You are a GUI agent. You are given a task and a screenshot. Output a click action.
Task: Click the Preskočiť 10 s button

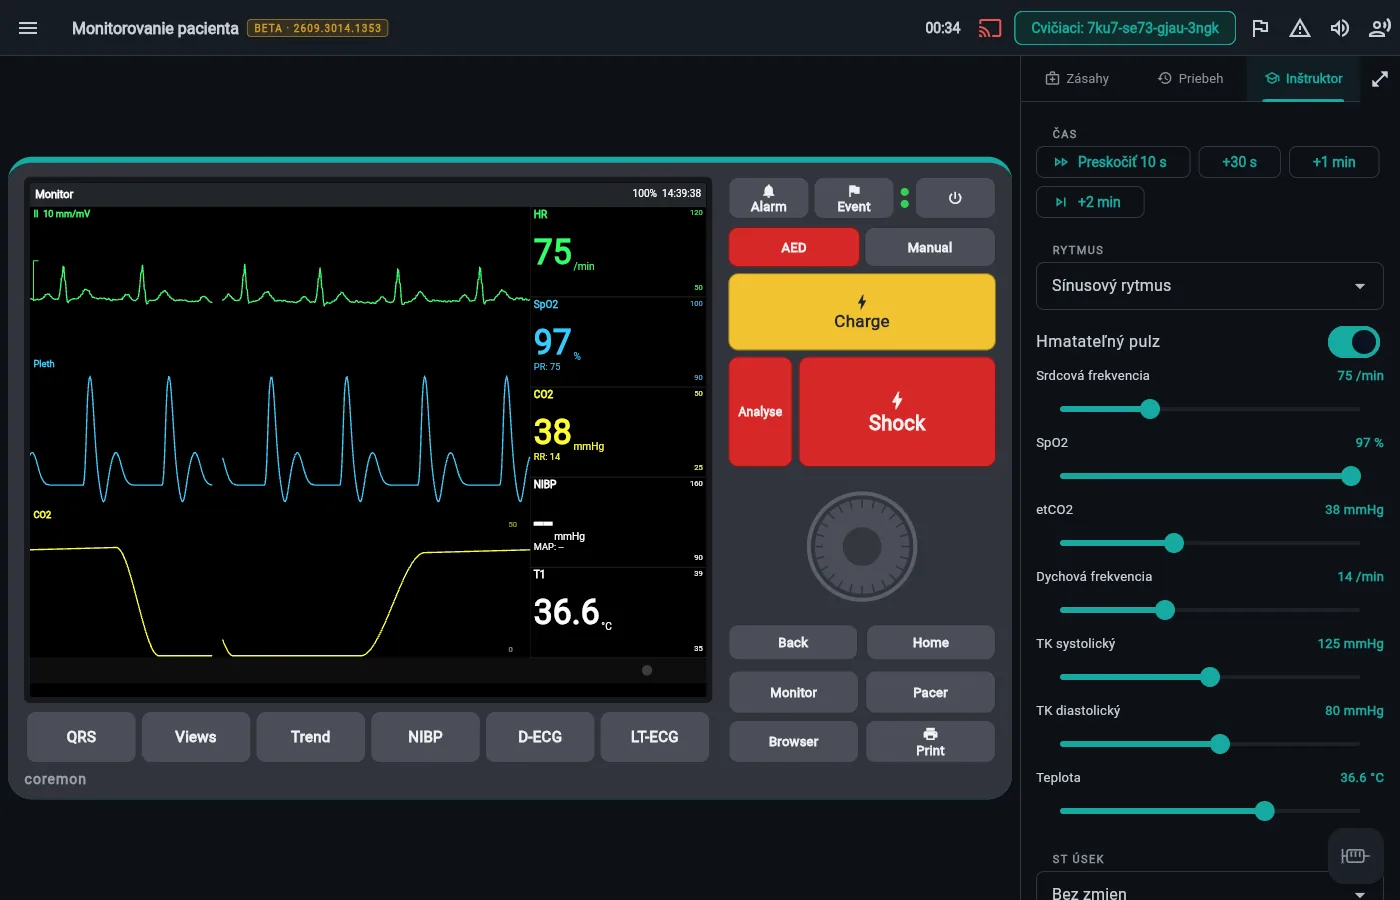click(1114, 162)
